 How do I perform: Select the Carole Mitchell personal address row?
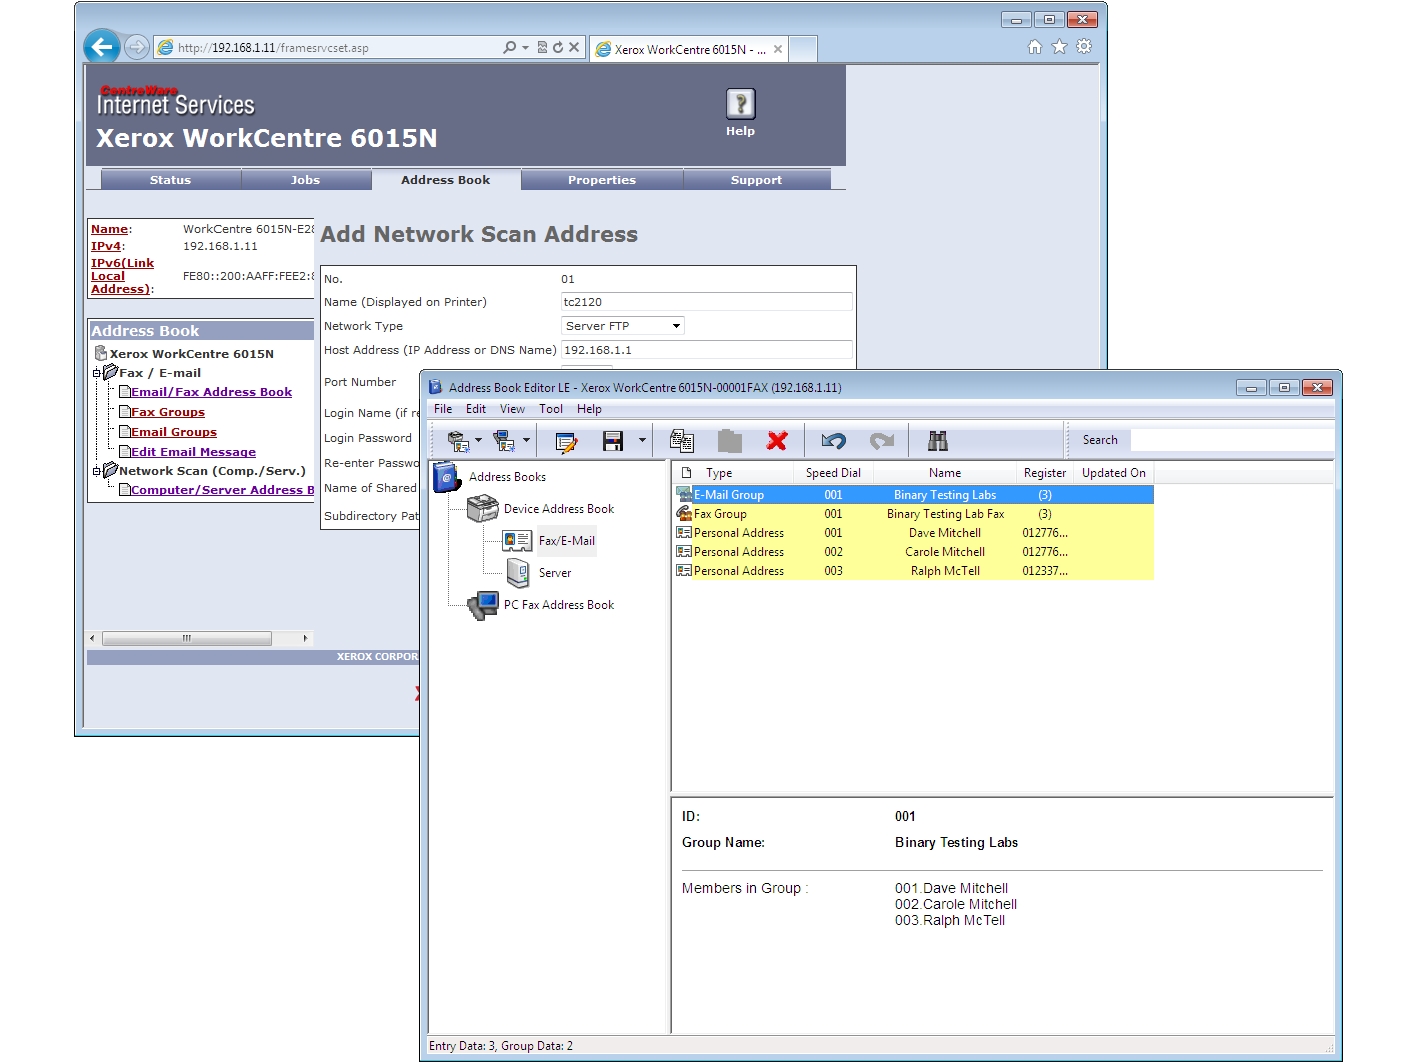click(914, 552)
